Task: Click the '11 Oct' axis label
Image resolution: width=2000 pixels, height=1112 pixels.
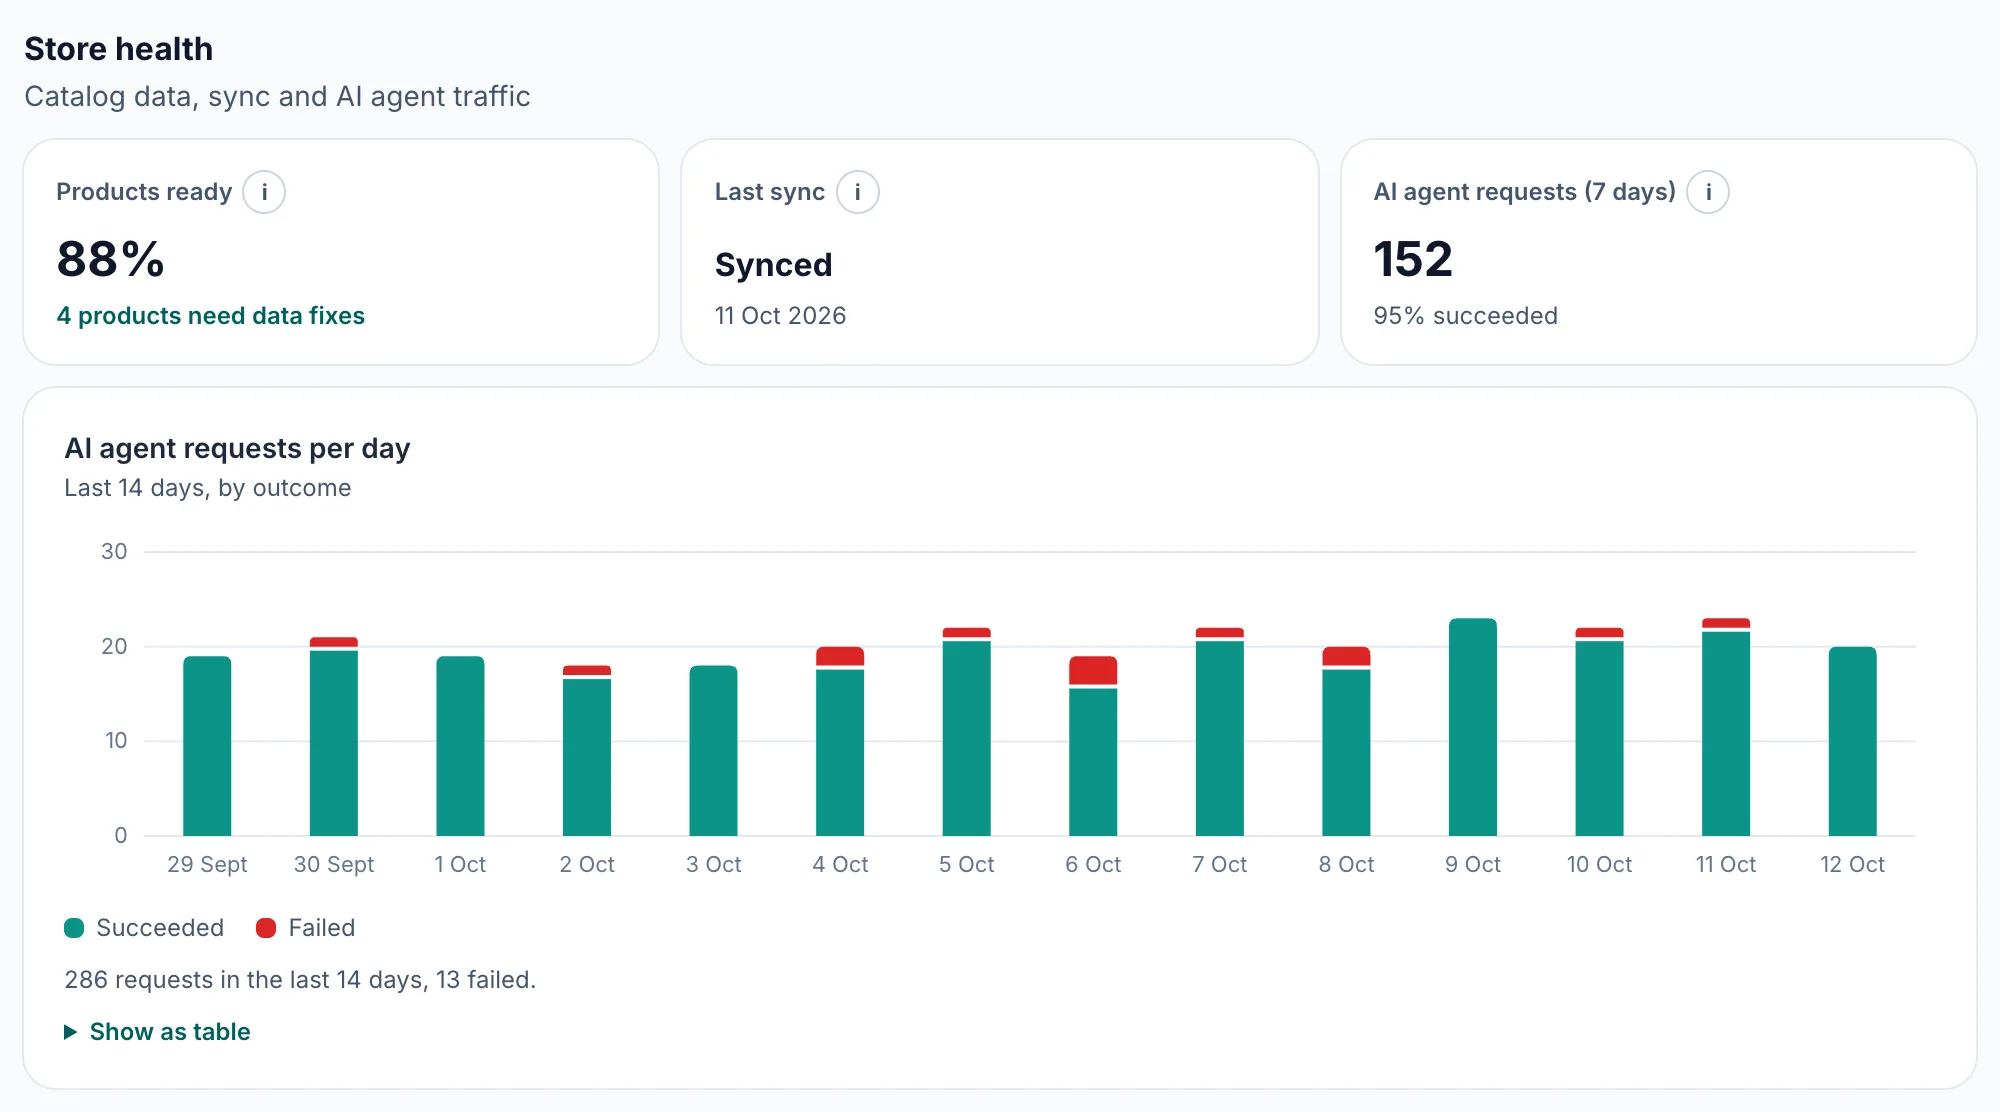Action: pyautogui.click(x=1726, y=864)
